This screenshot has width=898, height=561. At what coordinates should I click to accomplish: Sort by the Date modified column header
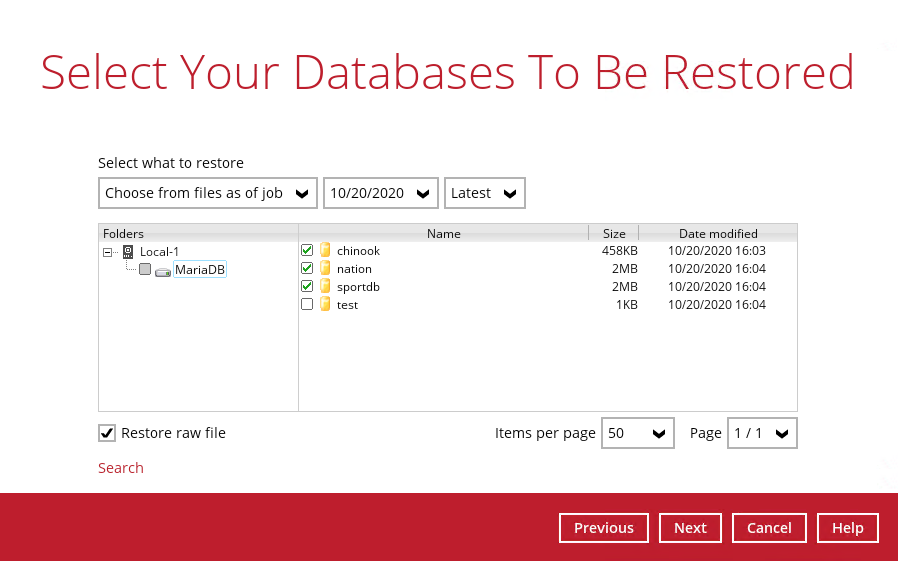[717, 234]
